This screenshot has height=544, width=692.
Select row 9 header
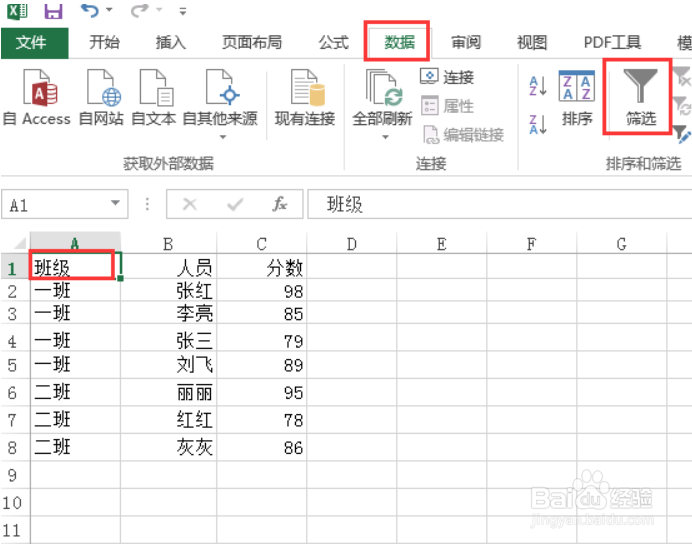click(x=13, y=475)
